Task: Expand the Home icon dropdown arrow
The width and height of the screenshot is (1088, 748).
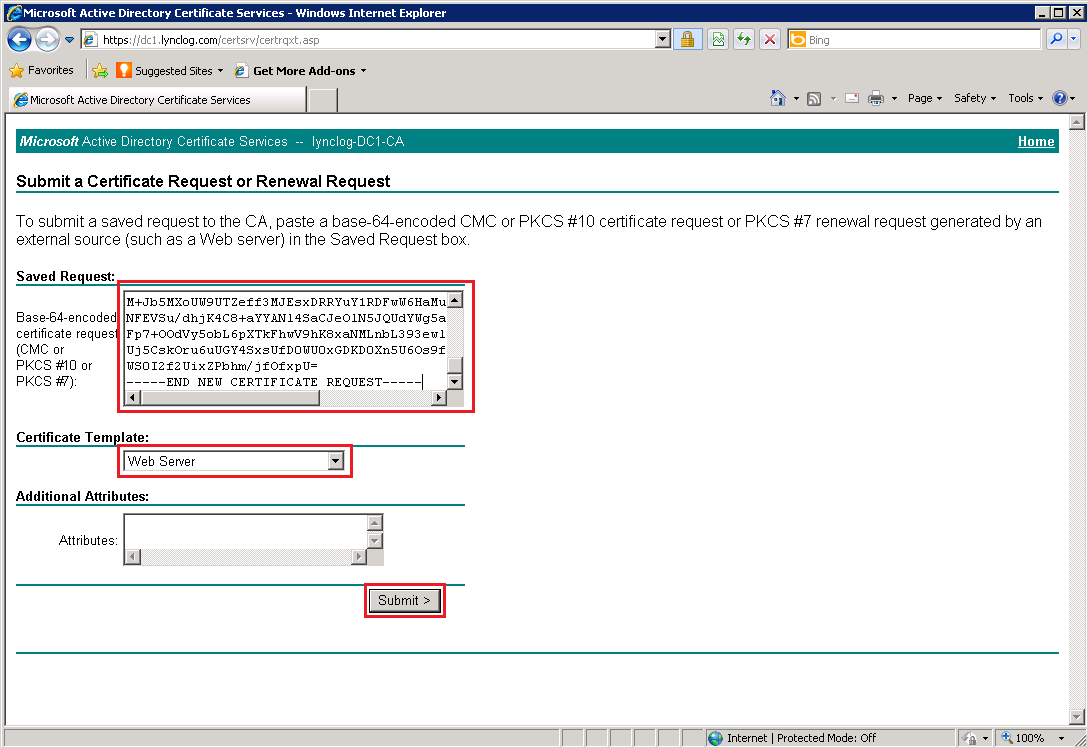Action: pyautogui.click(x=796, y=99)
